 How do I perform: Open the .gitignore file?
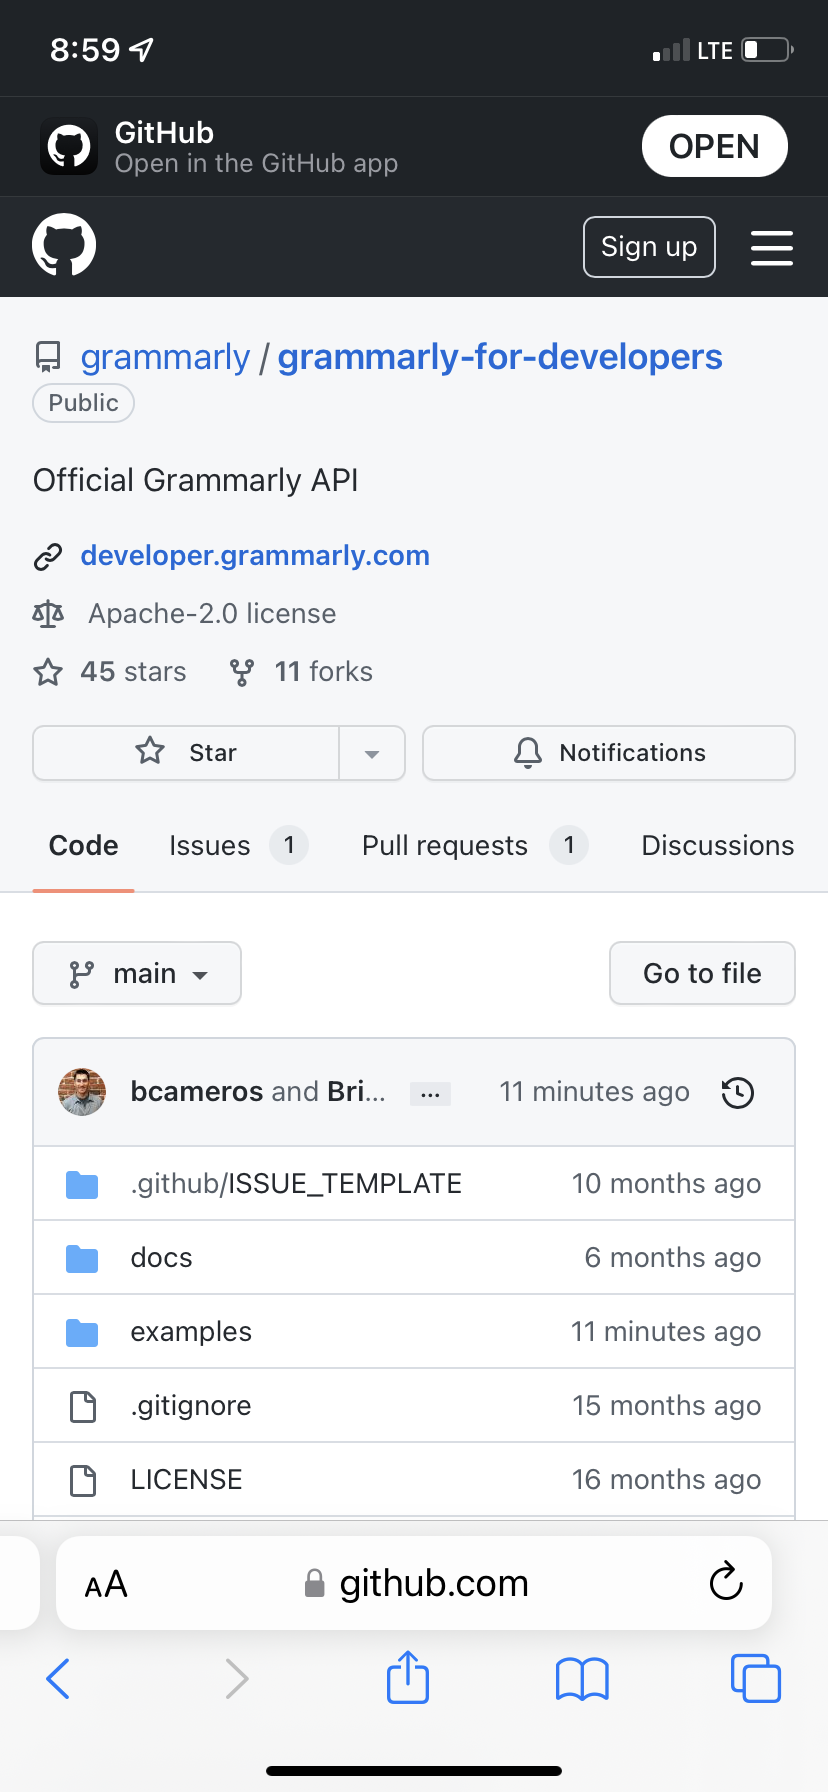pyautogui.click(x=190, y=1406)
